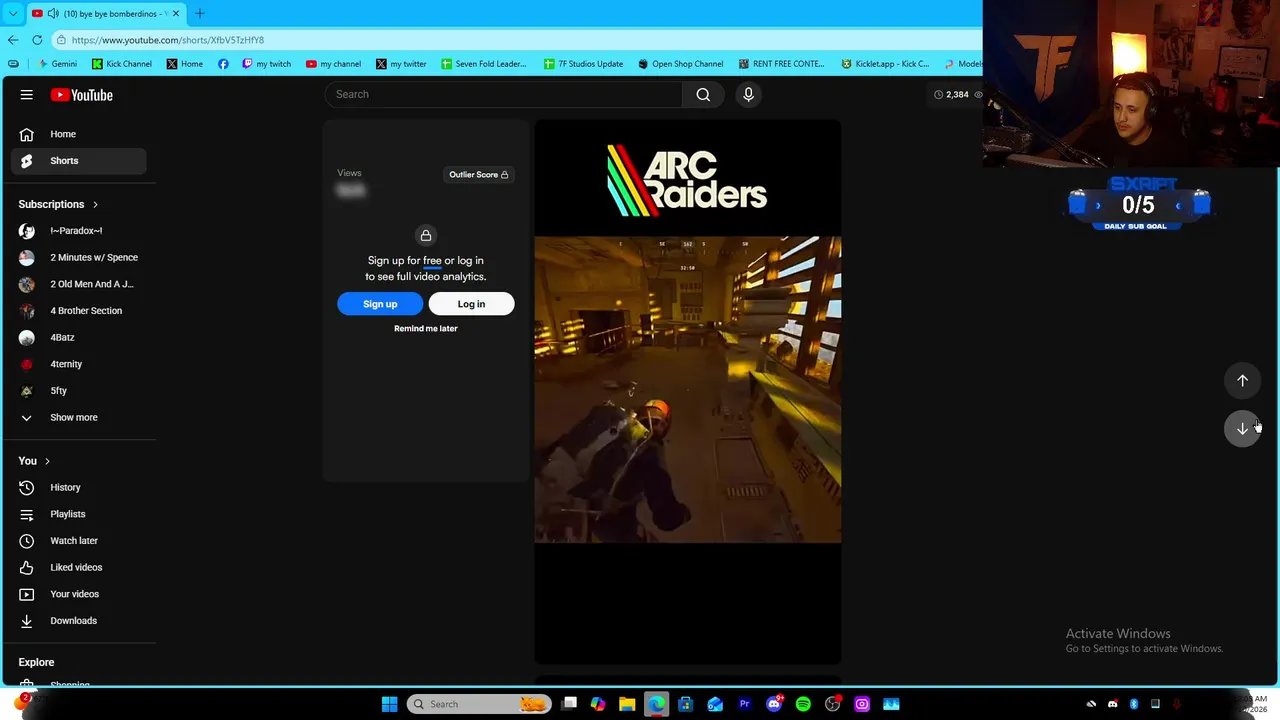Open a new browser tab
The height and width of the screenshot is (720, 1280).
click(x=199, y=13)
